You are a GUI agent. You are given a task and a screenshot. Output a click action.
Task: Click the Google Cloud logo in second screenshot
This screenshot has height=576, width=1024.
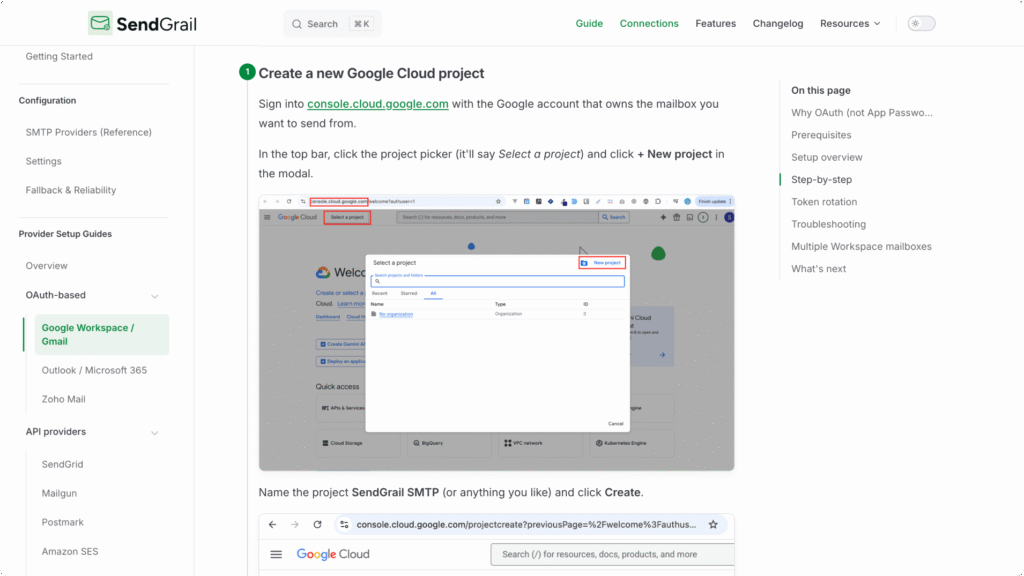pos(333,554)
